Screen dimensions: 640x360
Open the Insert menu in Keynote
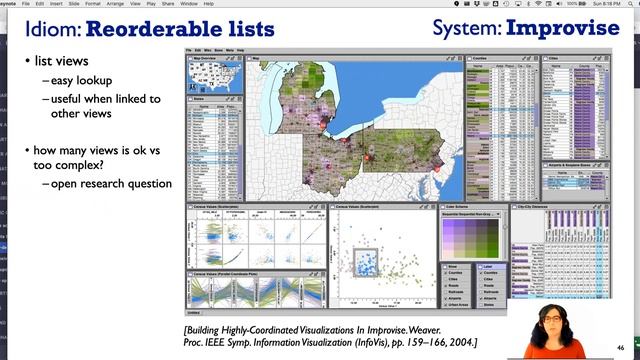pos(56,3)
